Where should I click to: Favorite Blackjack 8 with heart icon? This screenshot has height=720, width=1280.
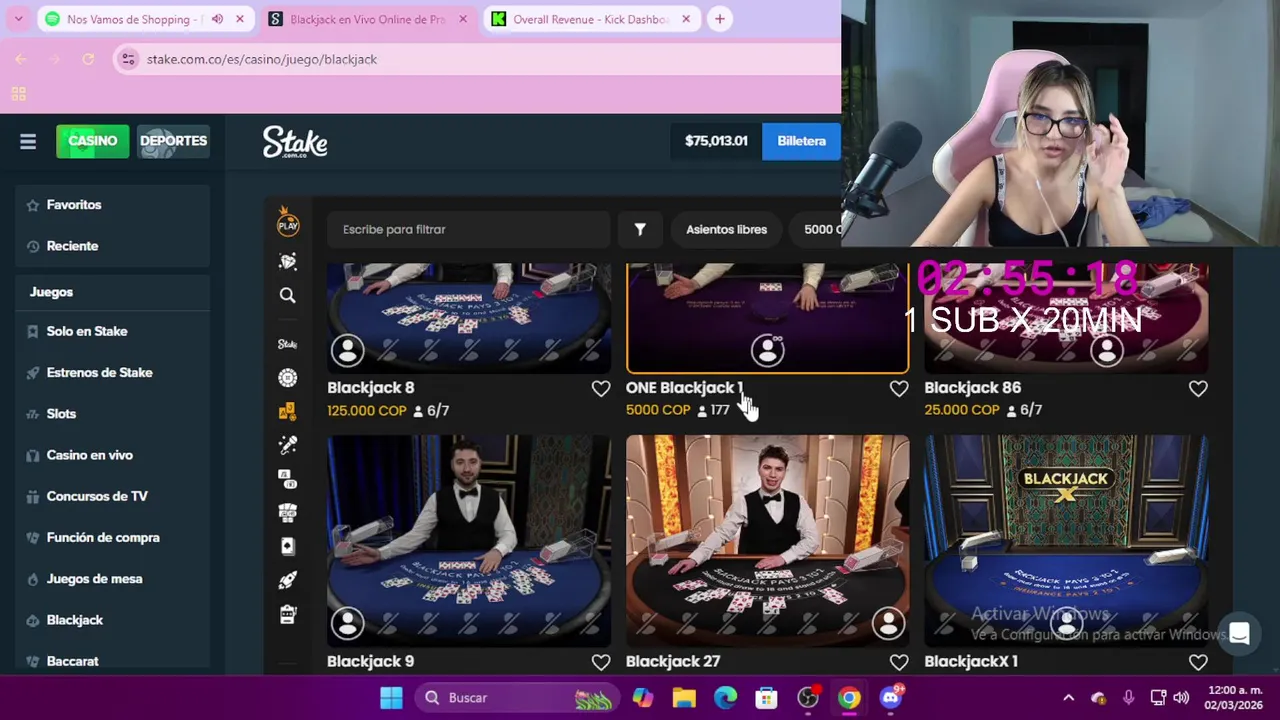coord(600,388)
